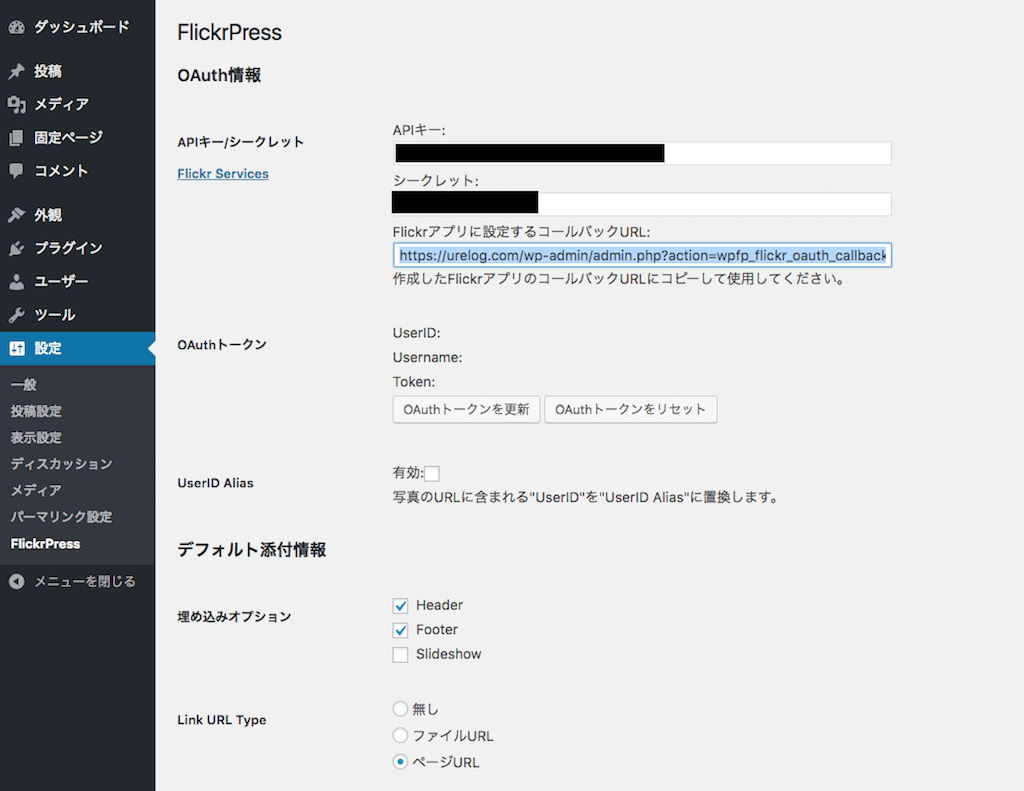Open メディア under the 設定 submenu

point(36,490)
